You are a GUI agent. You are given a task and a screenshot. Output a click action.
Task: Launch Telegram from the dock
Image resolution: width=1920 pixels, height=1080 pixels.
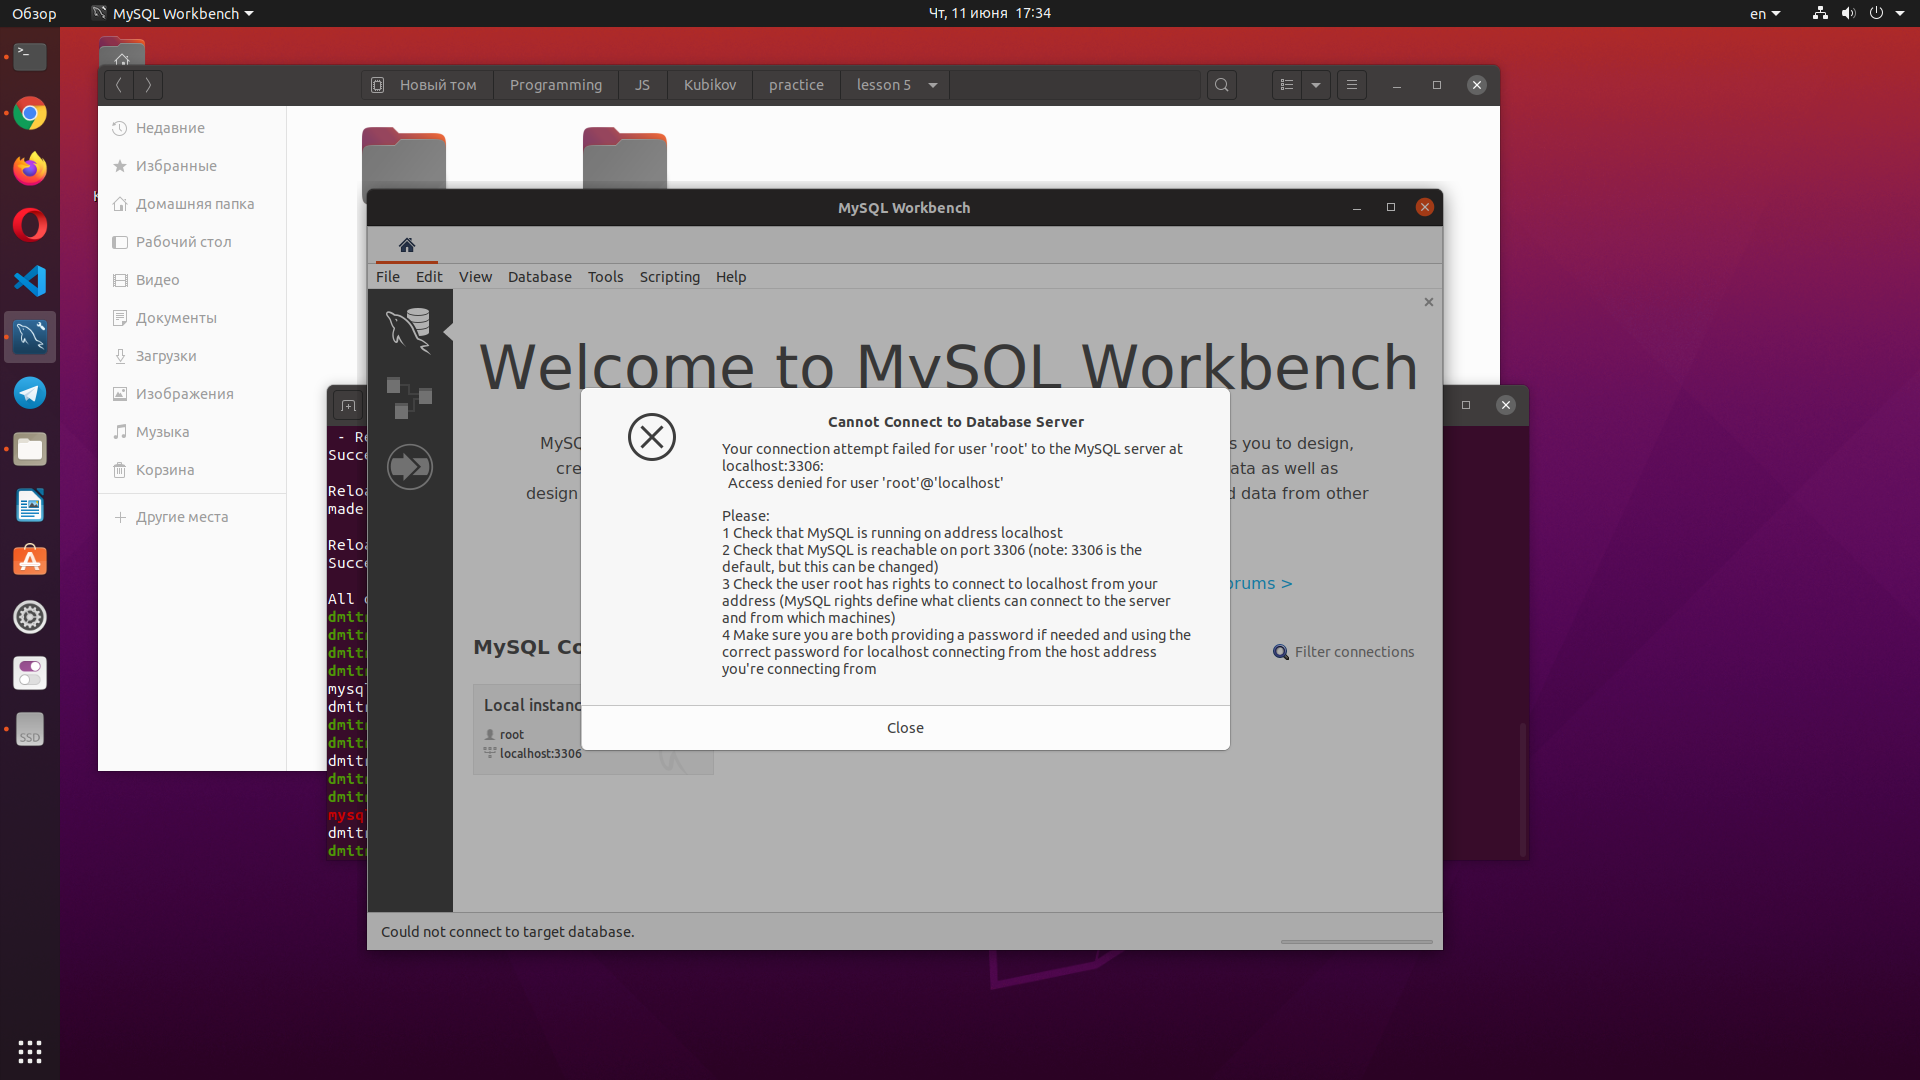(30, 393)
